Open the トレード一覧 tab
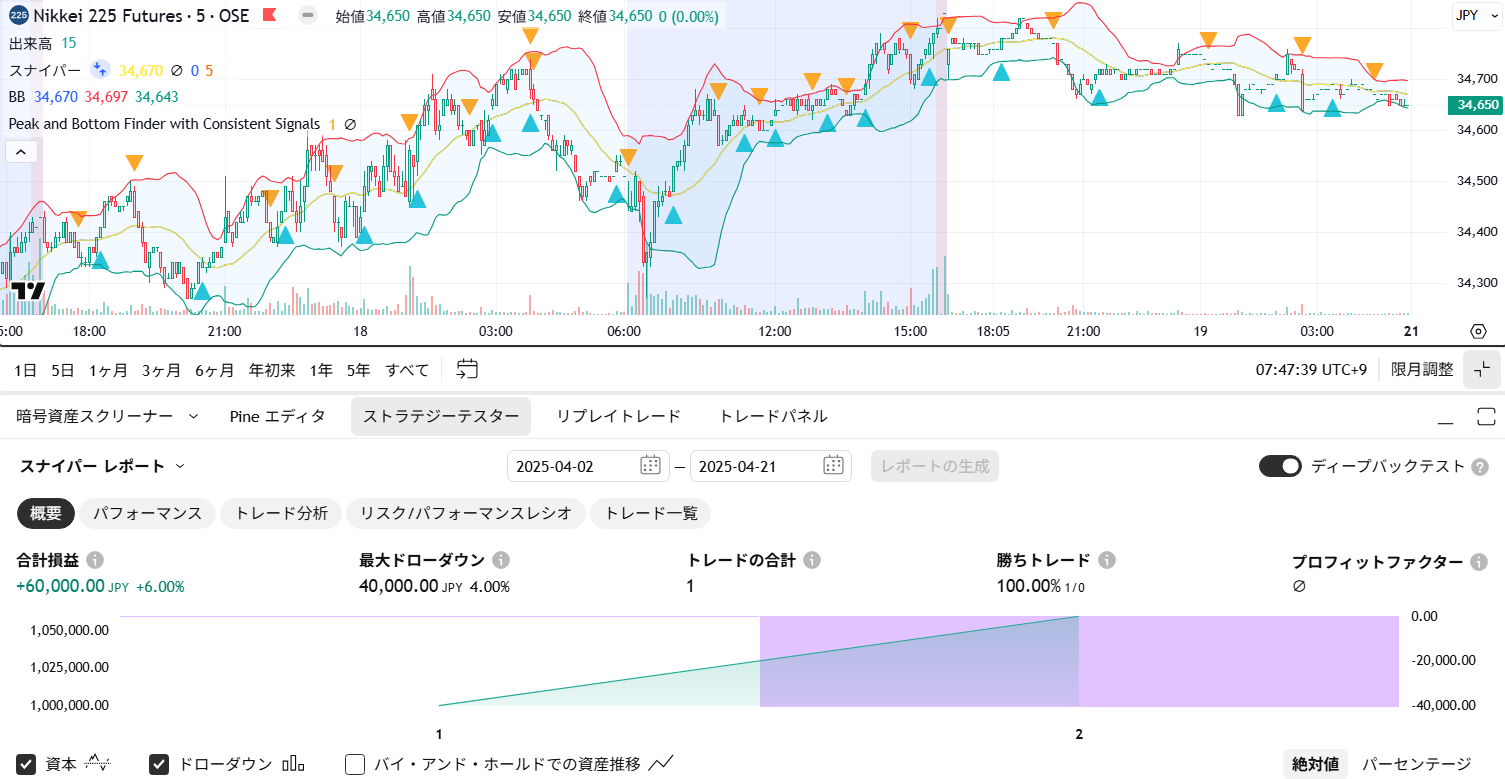Image resolution: width=1505 pixels, height=779 pixels. (650, 513)
